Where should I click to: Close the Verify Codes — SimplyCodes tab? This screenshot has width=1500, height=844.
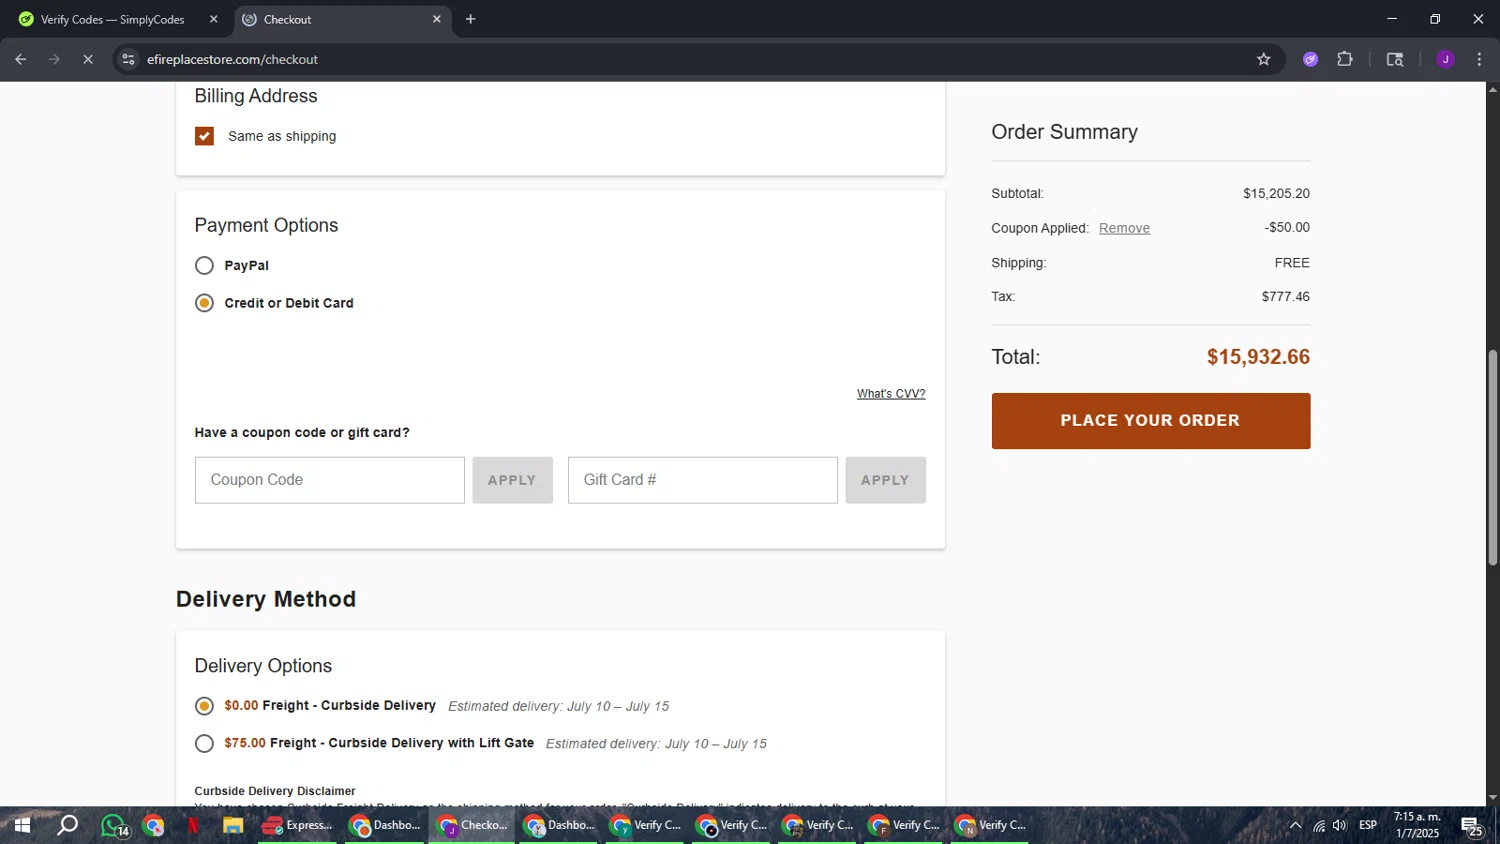pyautogui.click(x=213, y=19)
